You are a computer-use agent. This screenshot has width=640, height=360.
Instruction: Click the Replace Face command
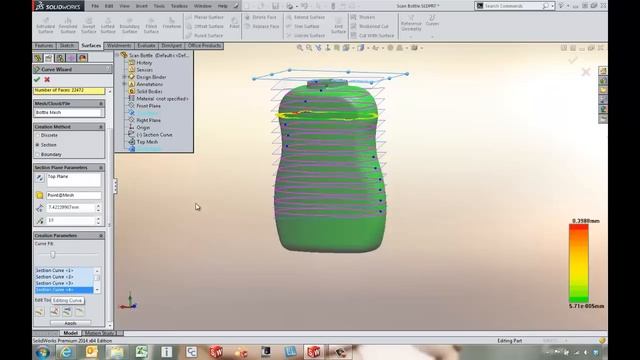[x=262, y=27]
